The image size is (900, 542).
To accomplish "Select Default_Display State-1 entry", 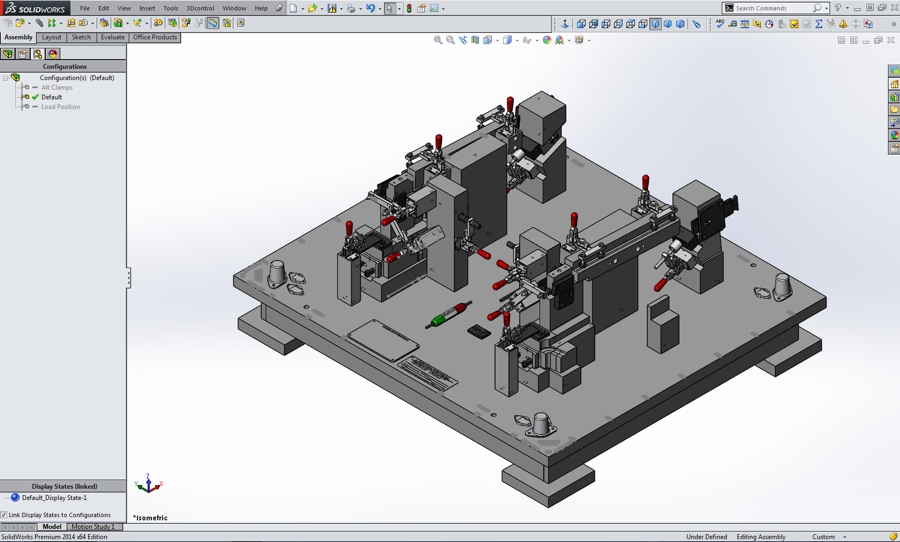I will [x=54, y=498].
